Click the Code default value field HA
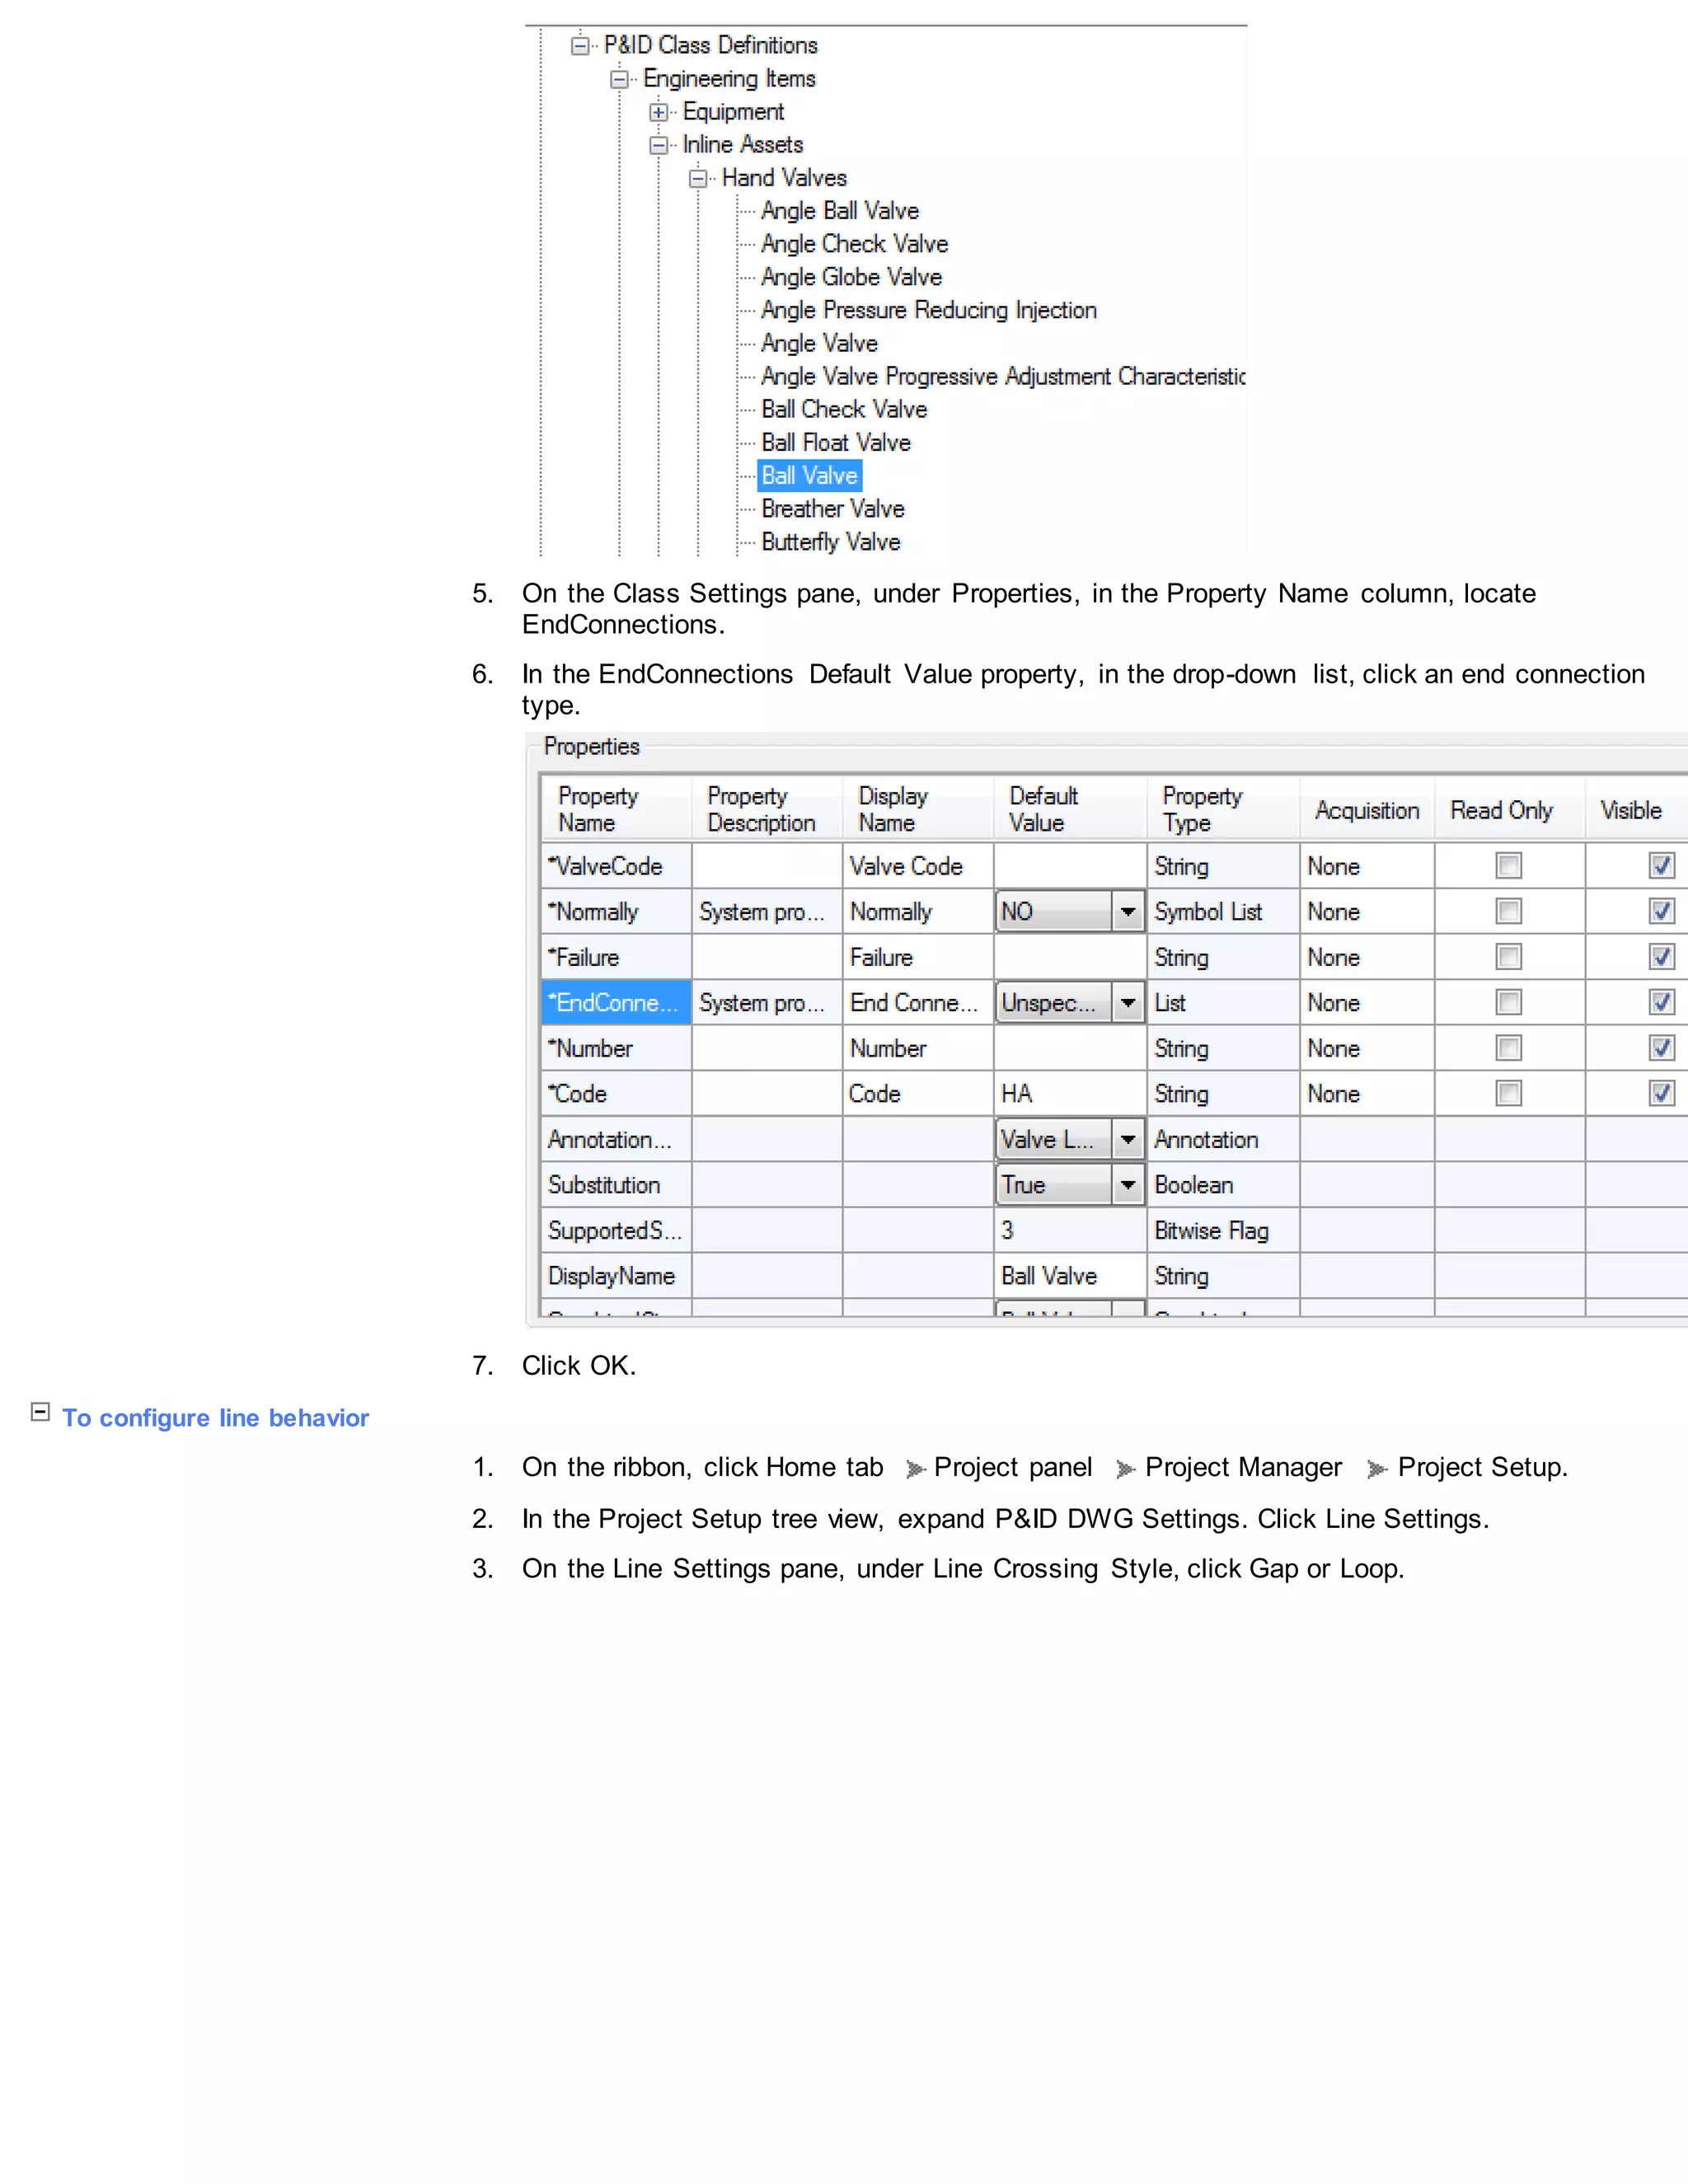 (1069, 1094)
